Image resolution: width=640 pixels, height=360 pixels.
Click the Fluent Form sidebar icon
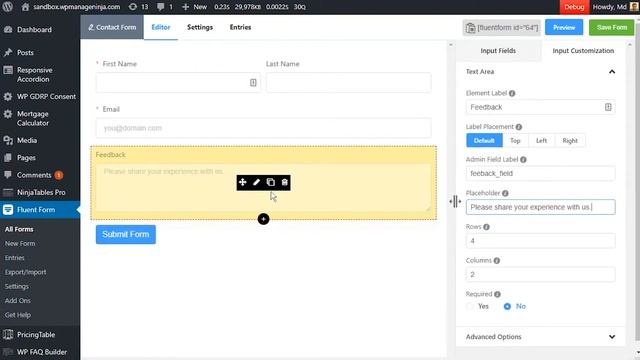(x=8, y=210)
